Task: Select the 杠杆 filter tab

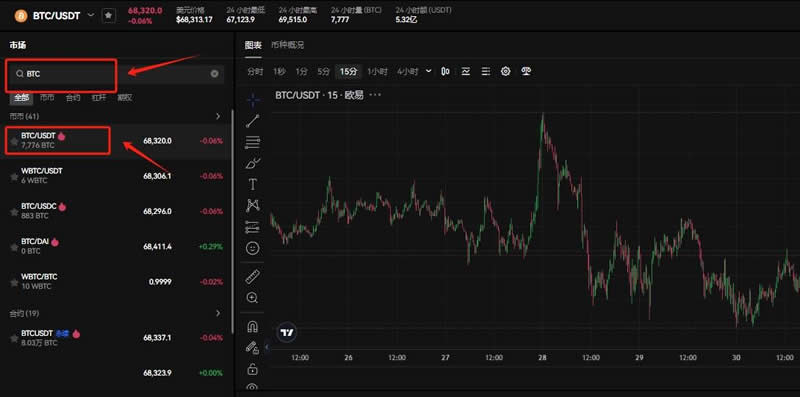Action: coord(99,97)
